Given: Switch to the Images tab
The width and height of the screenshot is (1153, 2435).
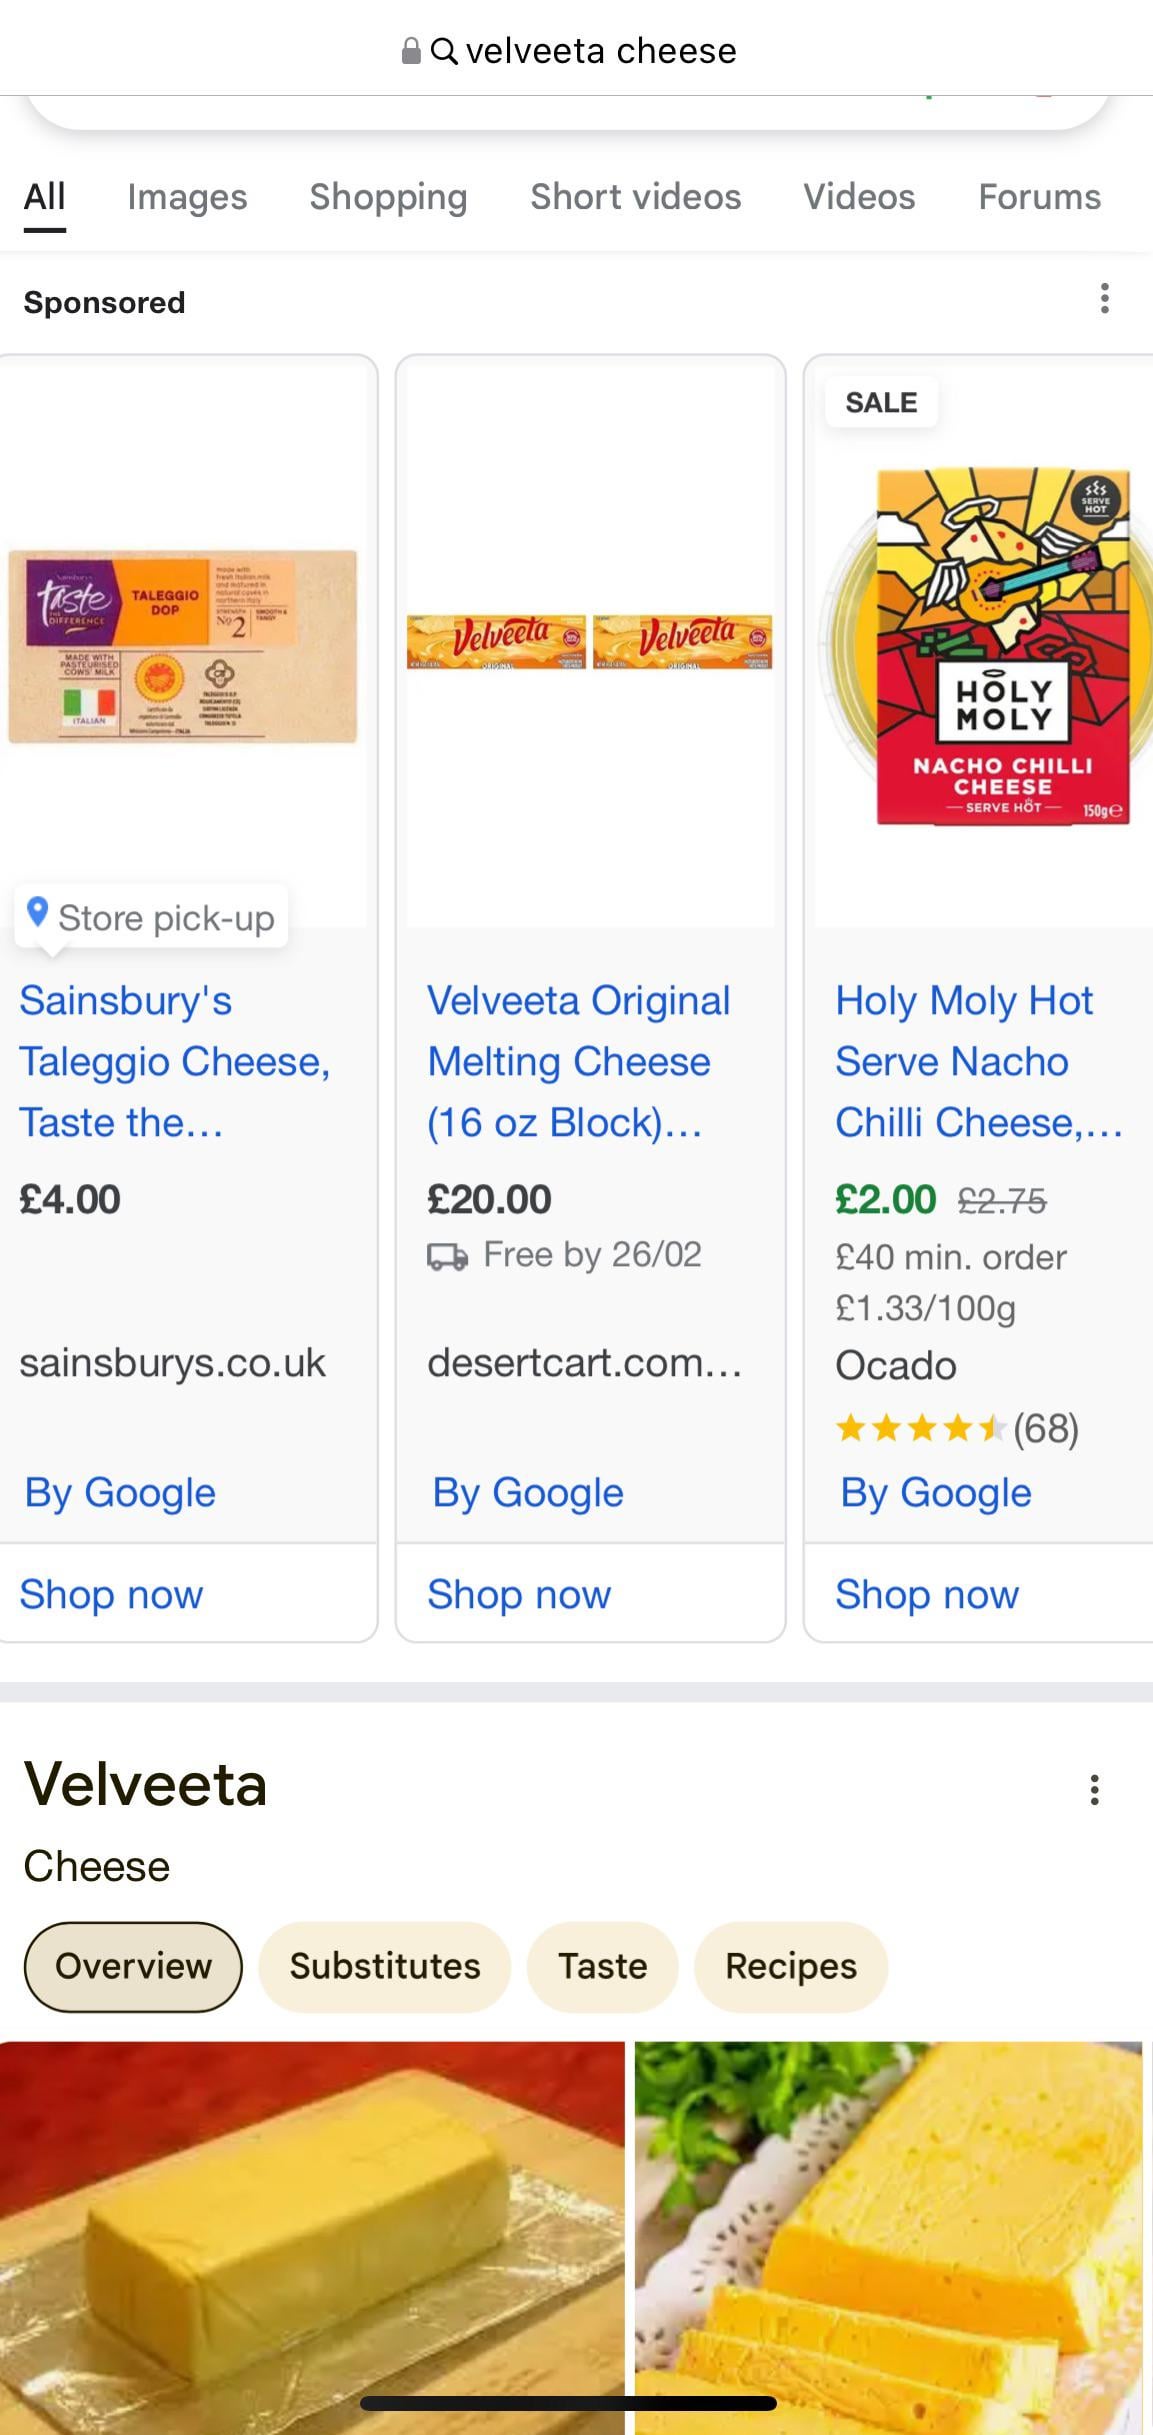Looking at the screenshot, I should (187, 198).
